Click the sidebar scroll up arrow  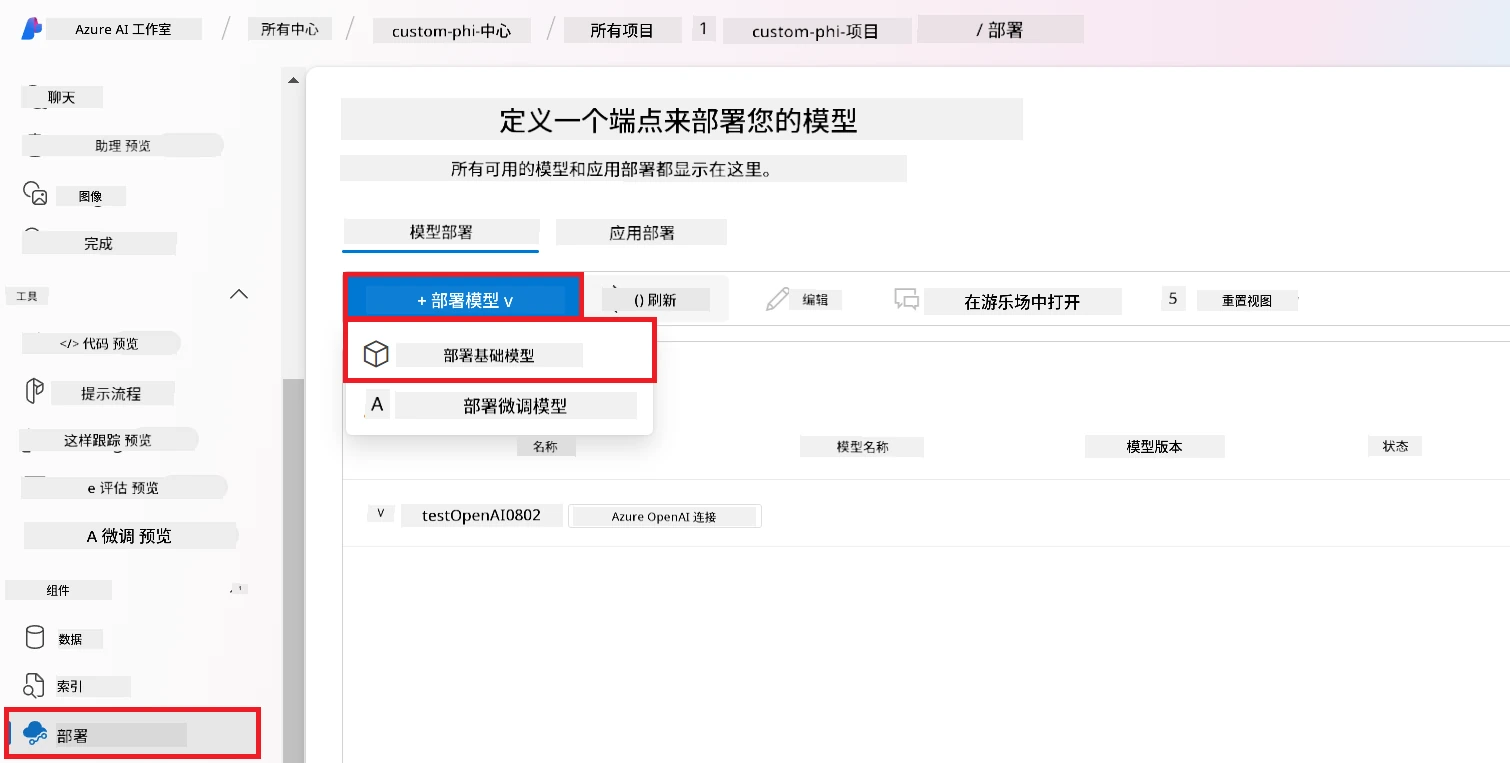[293, 80]
